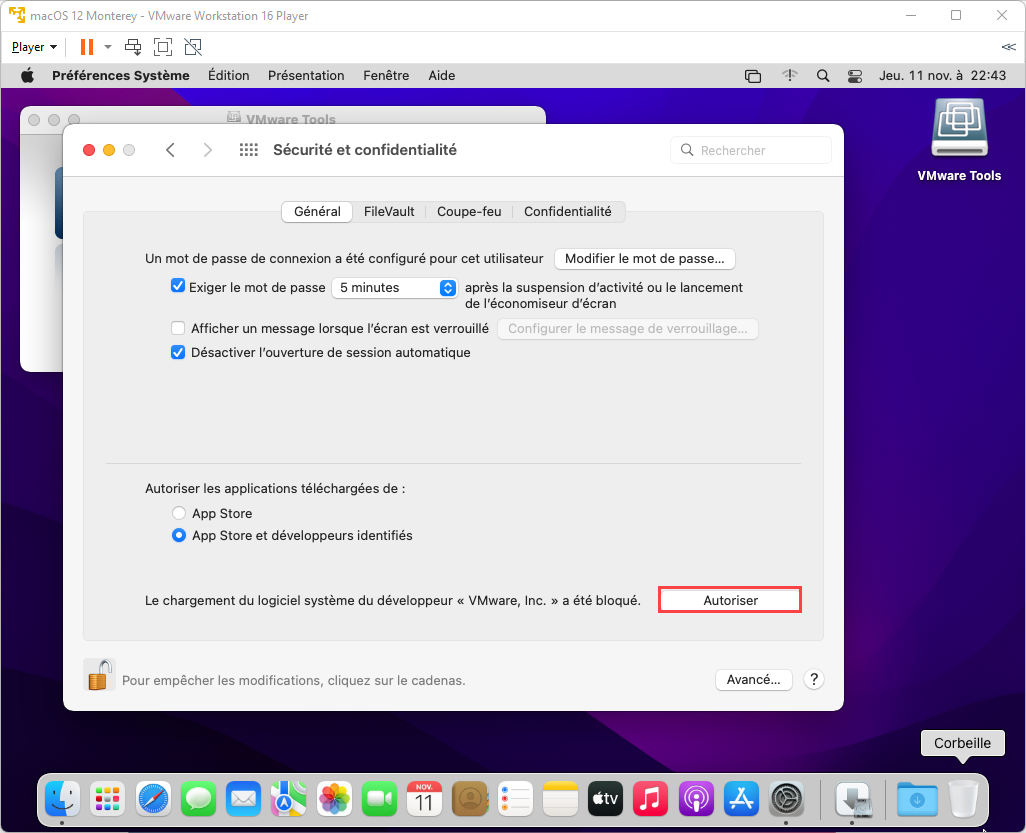
Task: Enable 'Afficher un message lorsque l'écran est verrouillé'
Action: coord(177,327)
